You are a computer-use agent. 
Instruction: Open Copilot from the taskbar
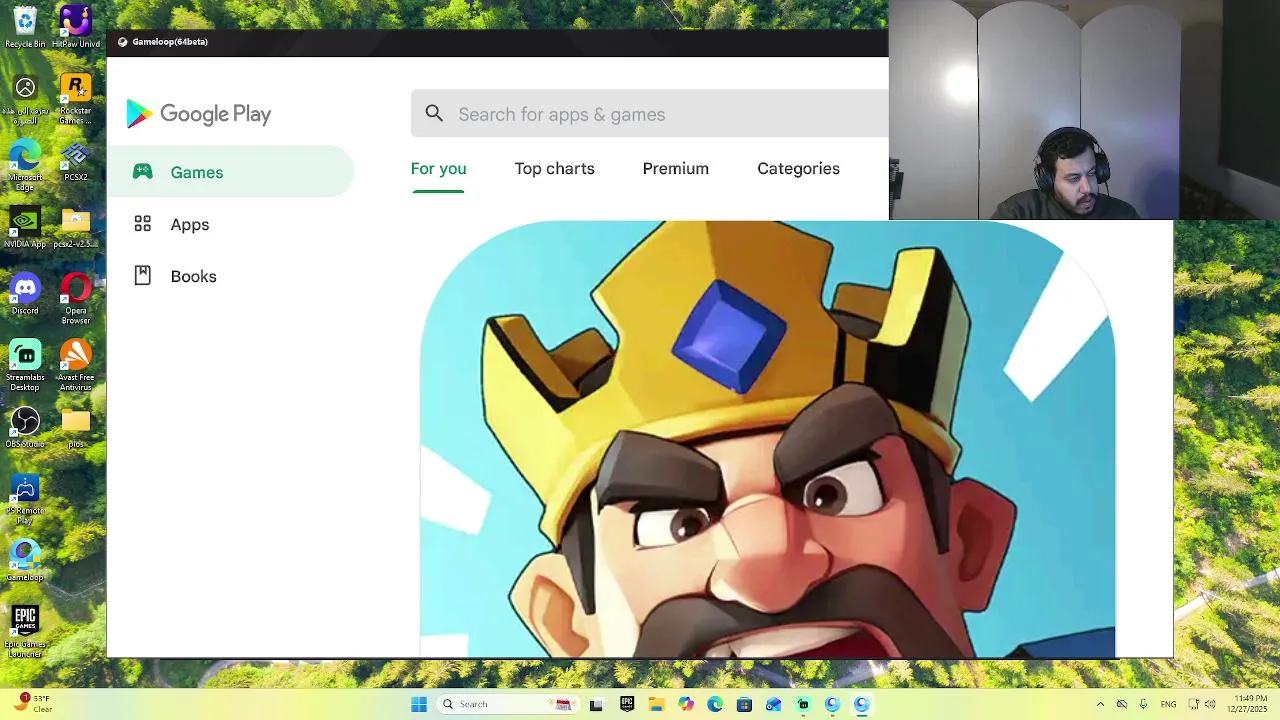click(686, 704)
